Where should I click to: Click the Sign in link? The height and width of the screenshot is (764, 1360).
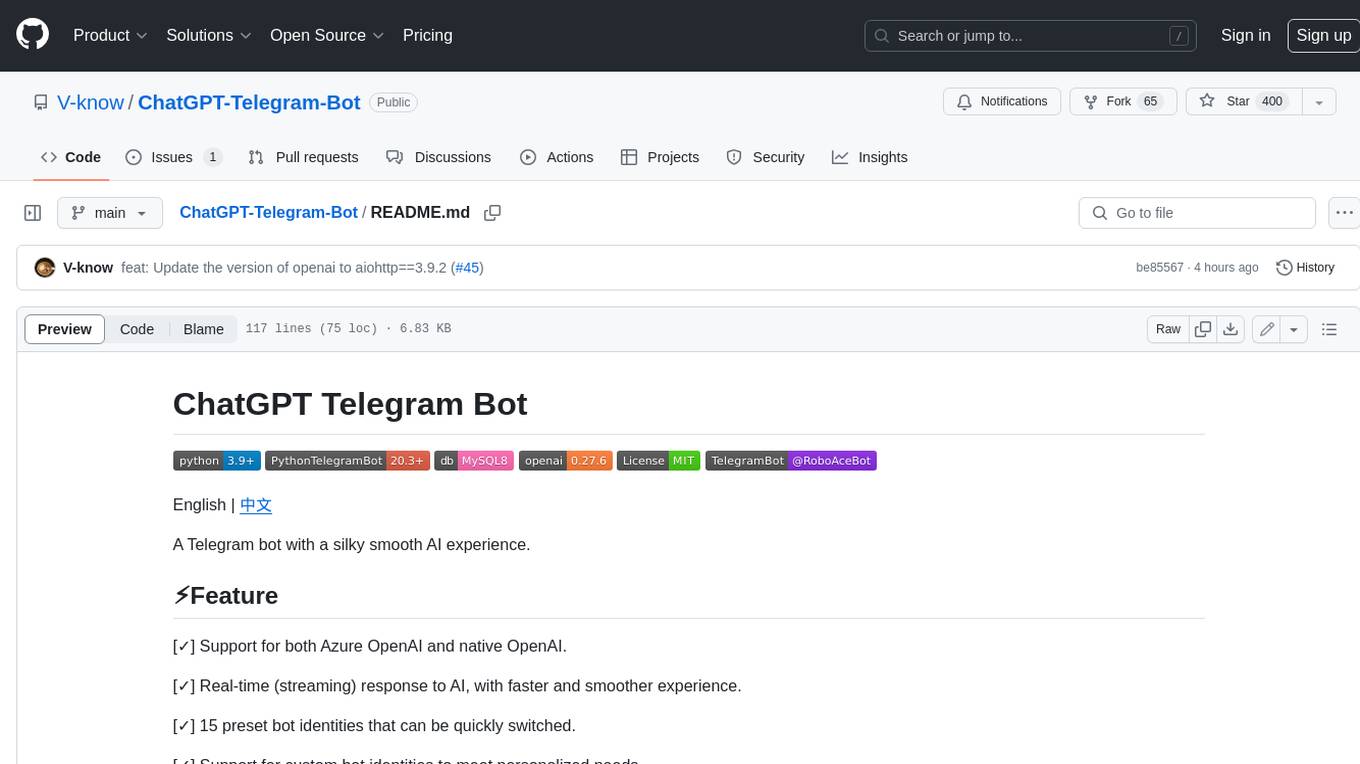point(1245,35)
